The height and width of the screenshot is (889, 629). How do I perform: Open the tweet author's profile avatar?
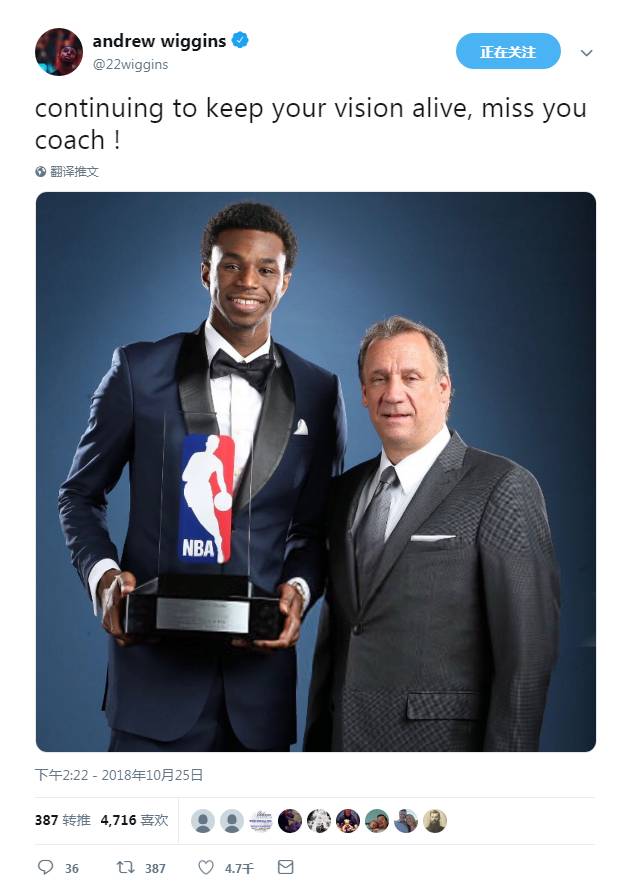pyautogui.click(x=59, y=52)
